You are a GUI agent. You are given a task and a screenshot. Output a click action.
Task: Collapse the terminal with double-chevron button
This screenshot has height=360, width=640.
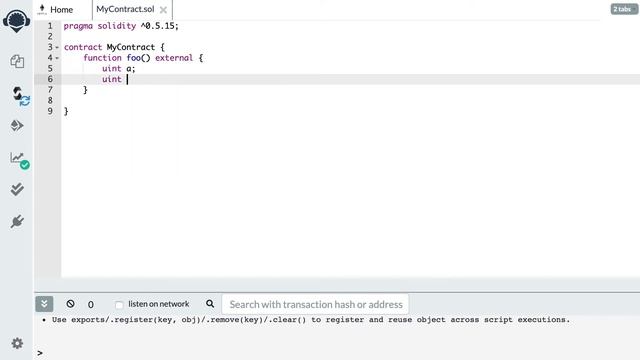44,304
